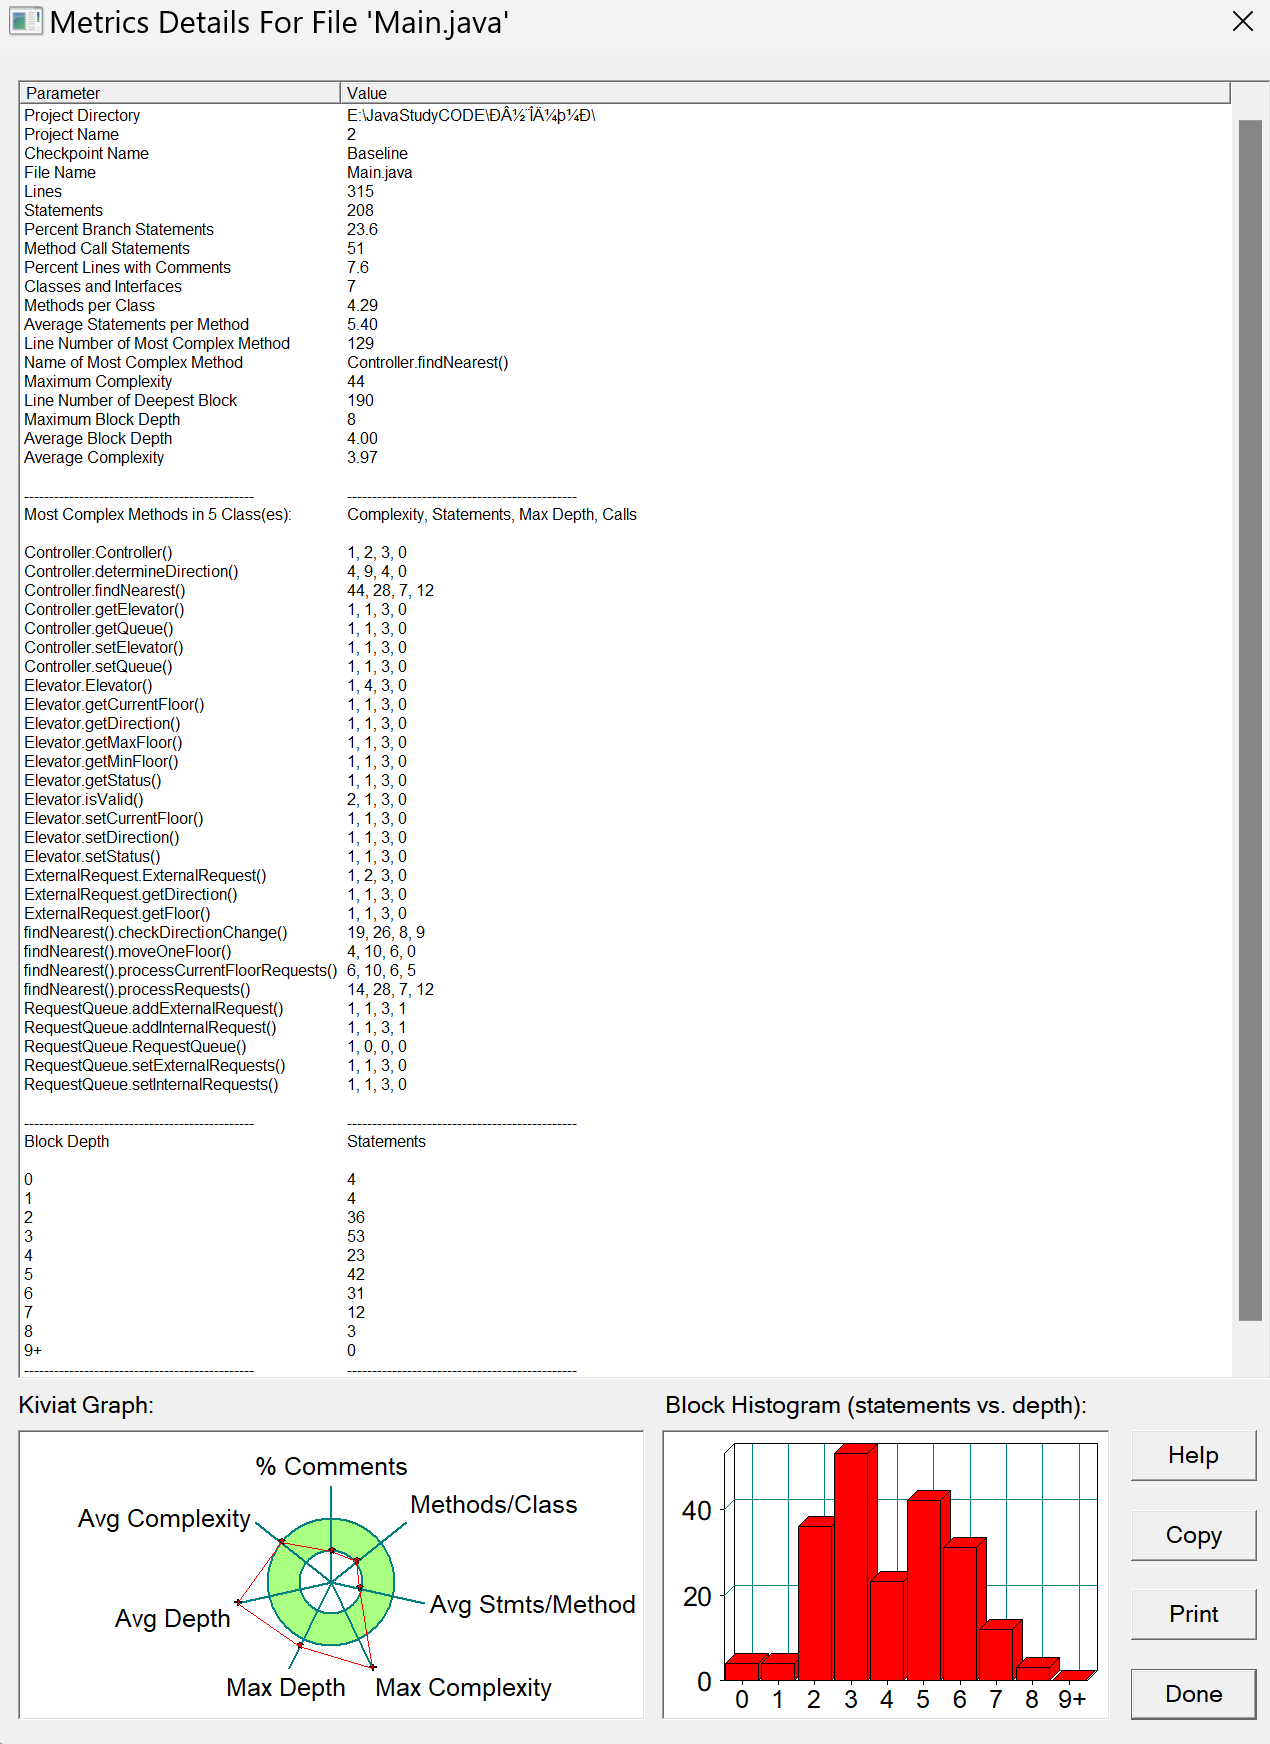Click the window icon beside the title
The width and height of the screenshot is (1270, 1744).
[x=26, y=21]
